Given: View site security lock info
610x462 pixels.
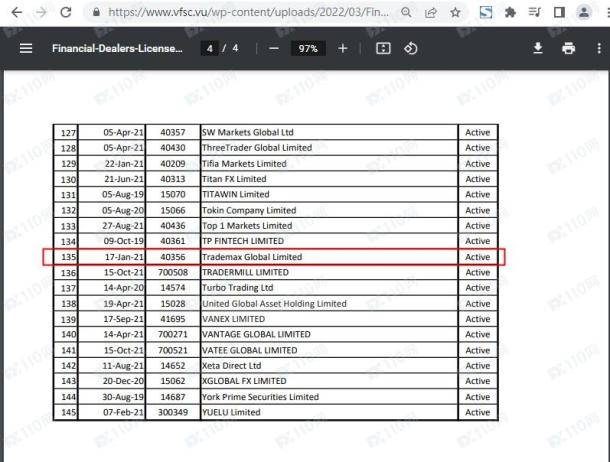Looking at the screenshot, I should 96,12.
